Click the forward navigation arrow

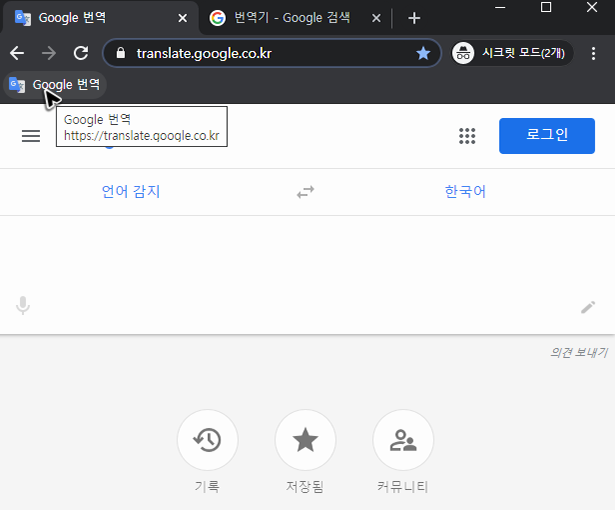49,53
